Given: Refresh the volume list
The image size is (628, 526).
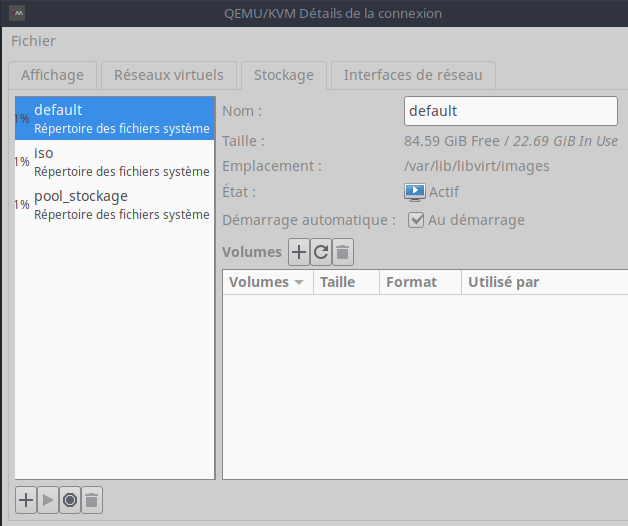Looking at the screenshot, I should [321, 252].
